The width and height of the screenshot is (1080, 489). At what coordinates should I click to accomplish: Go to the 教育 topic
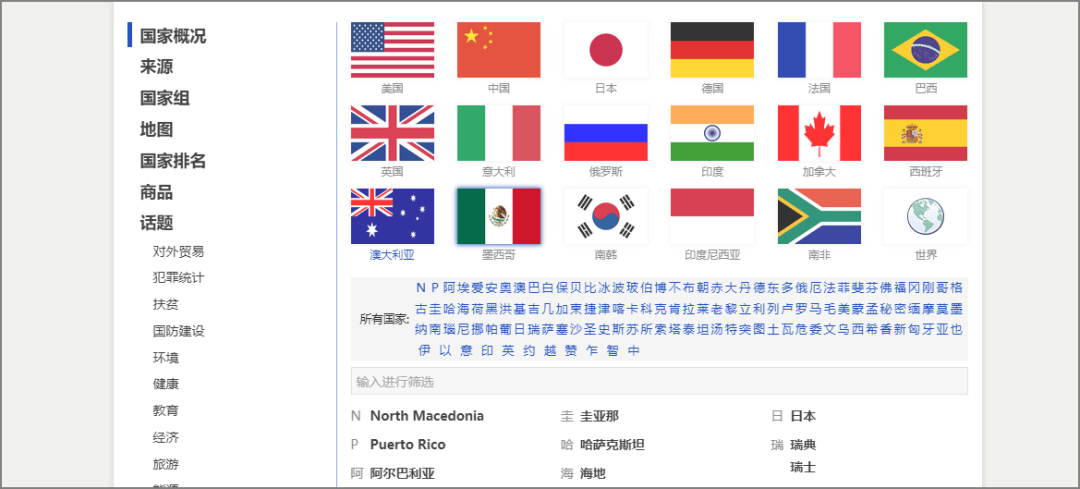point(165,411)
